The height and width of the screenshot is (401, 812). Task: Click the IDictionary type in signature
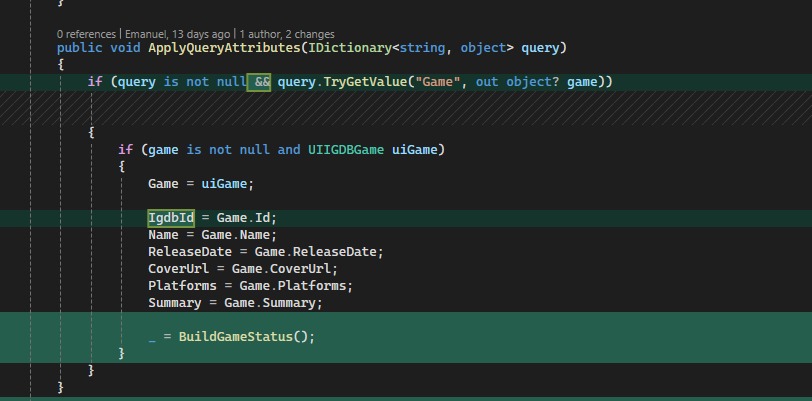coord(350,48)
